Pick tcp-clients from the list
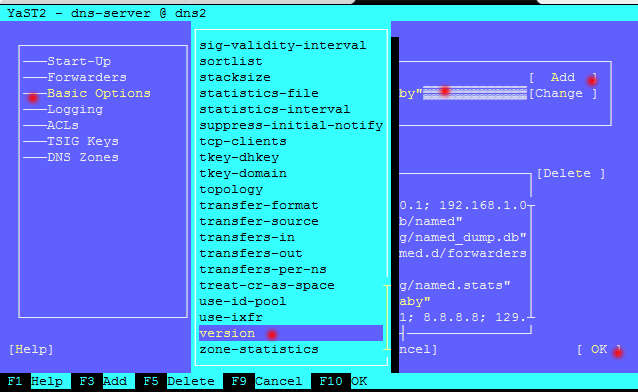Image resolution: width=638 pixels, height=392 pixels. point(291,141)
